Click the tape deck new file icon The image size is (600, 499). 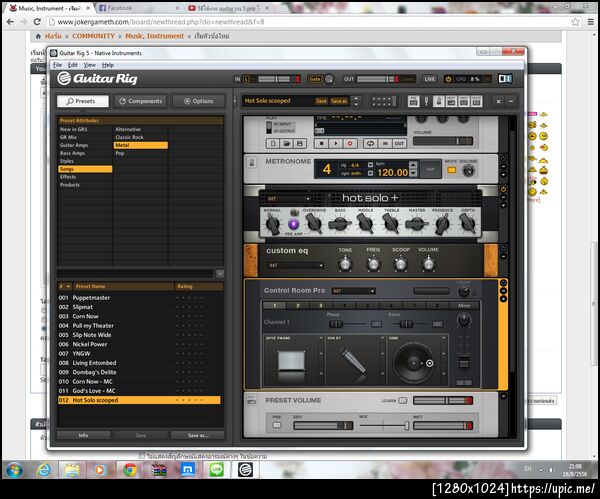tap(273, 144)
